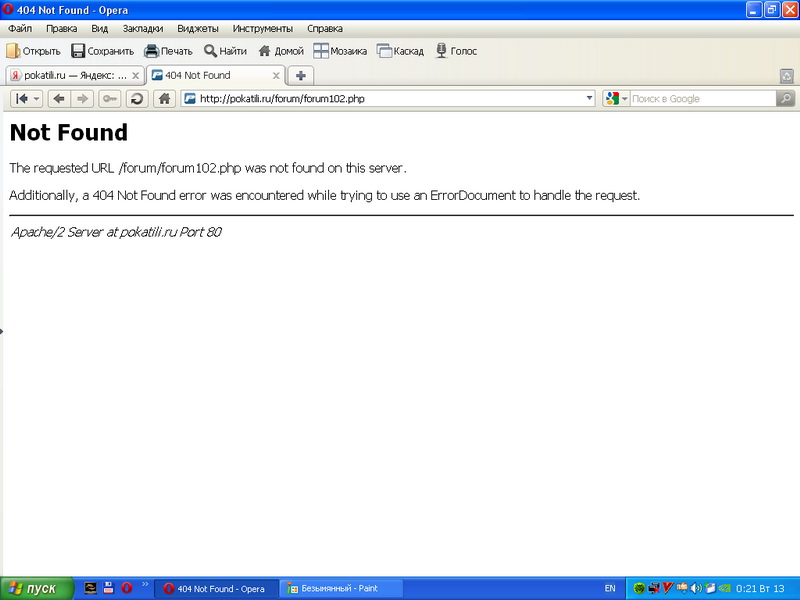This screenshot has height=600, width=800.
Task: Open the wand password key button
Action: 110,98
